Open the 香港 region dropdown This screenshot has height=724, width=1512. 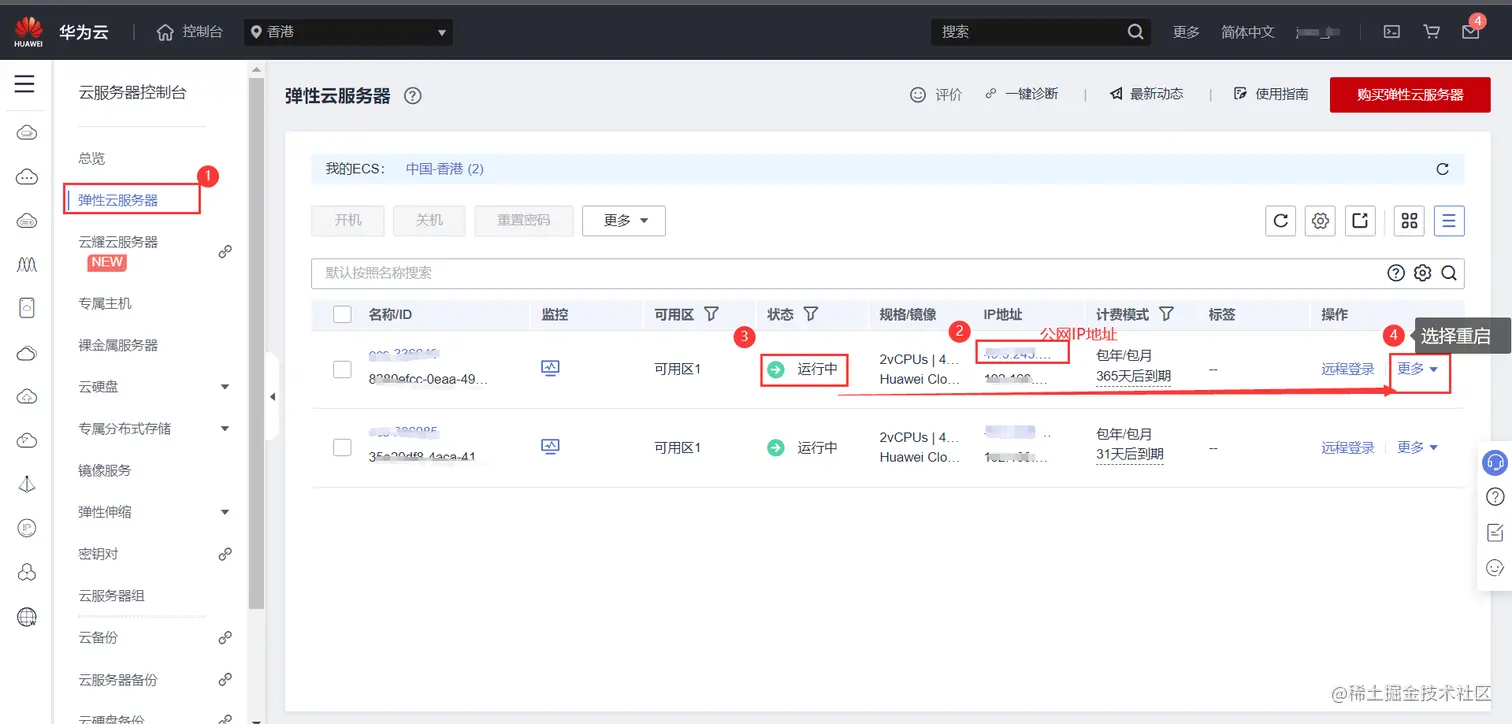[348, 32]
